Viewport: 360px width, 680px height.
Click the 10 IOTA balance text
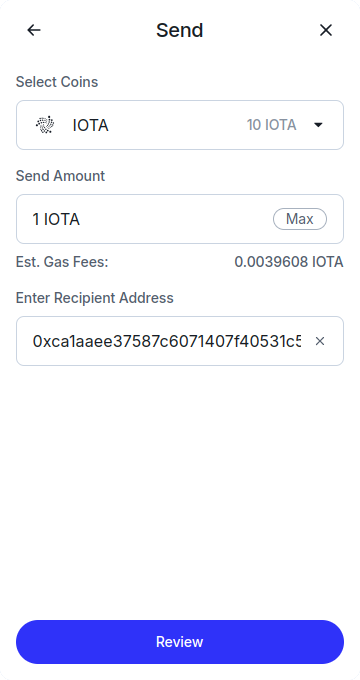pos(272,125)
